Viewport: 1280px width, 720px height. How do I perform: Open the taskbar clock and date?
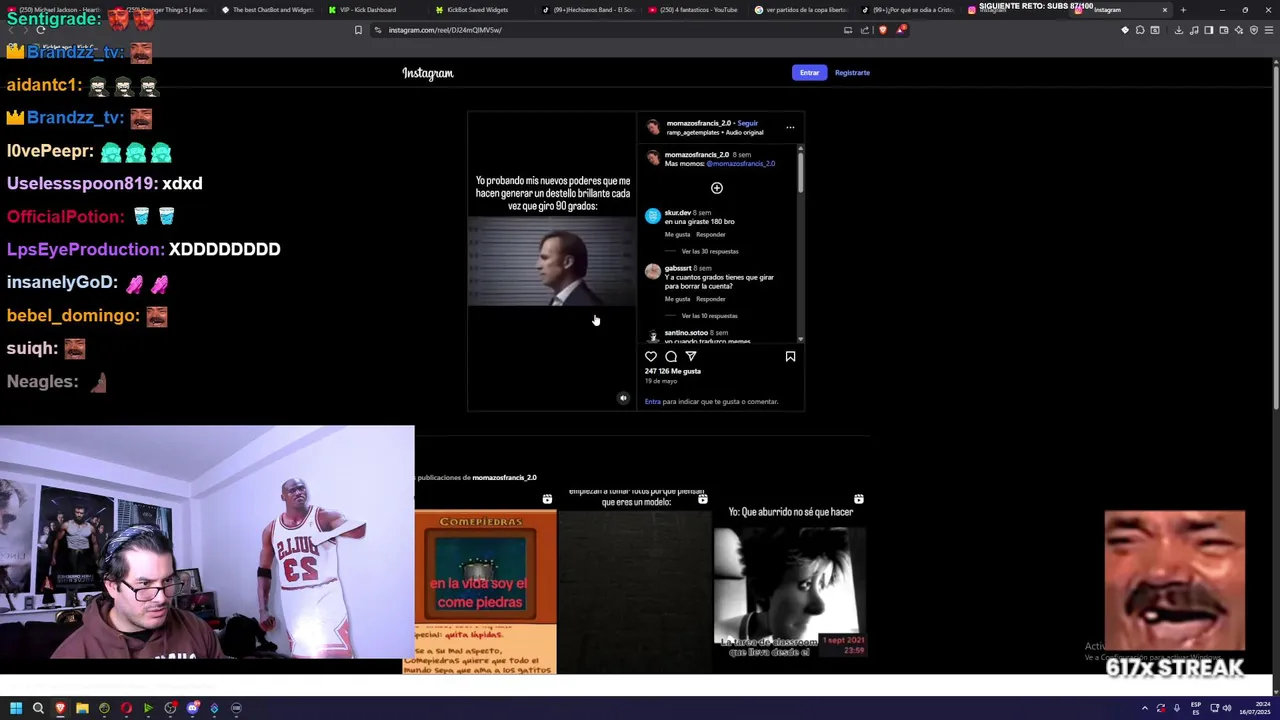pos(1256,708)
